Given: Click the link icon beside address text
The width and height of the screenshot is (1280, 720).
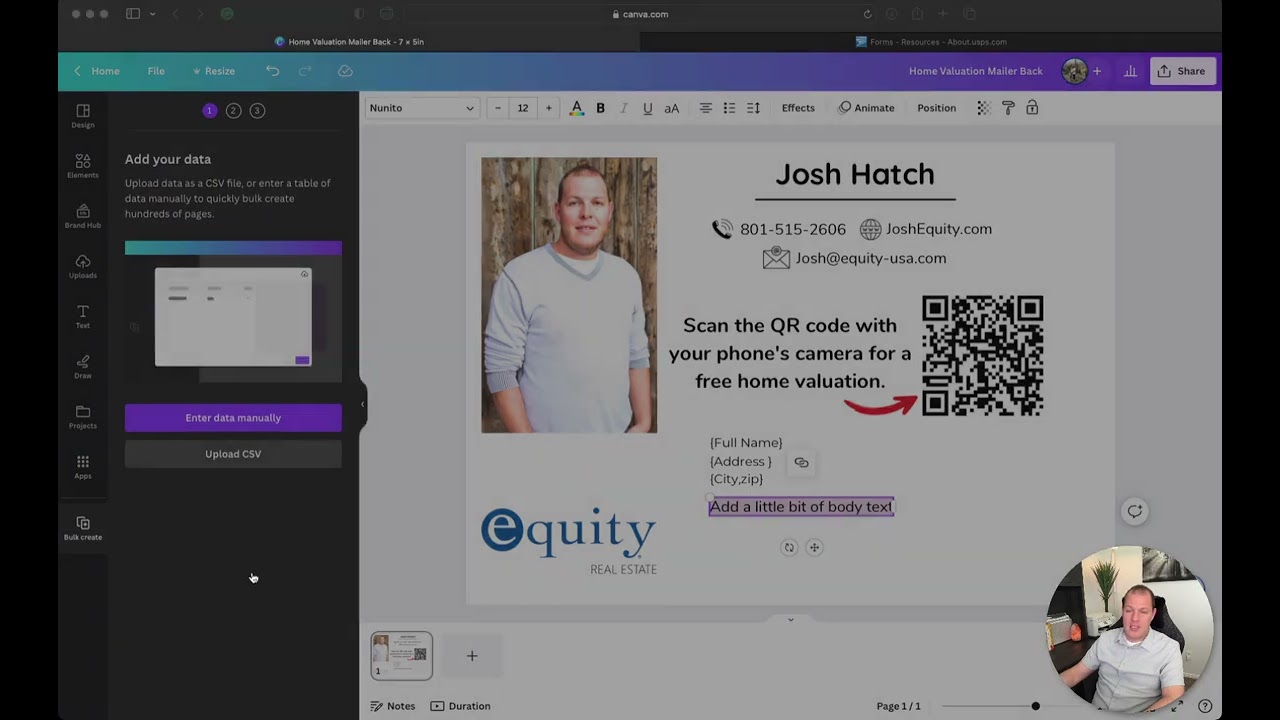Looking at the screenshot, I should tap(801, 463).
